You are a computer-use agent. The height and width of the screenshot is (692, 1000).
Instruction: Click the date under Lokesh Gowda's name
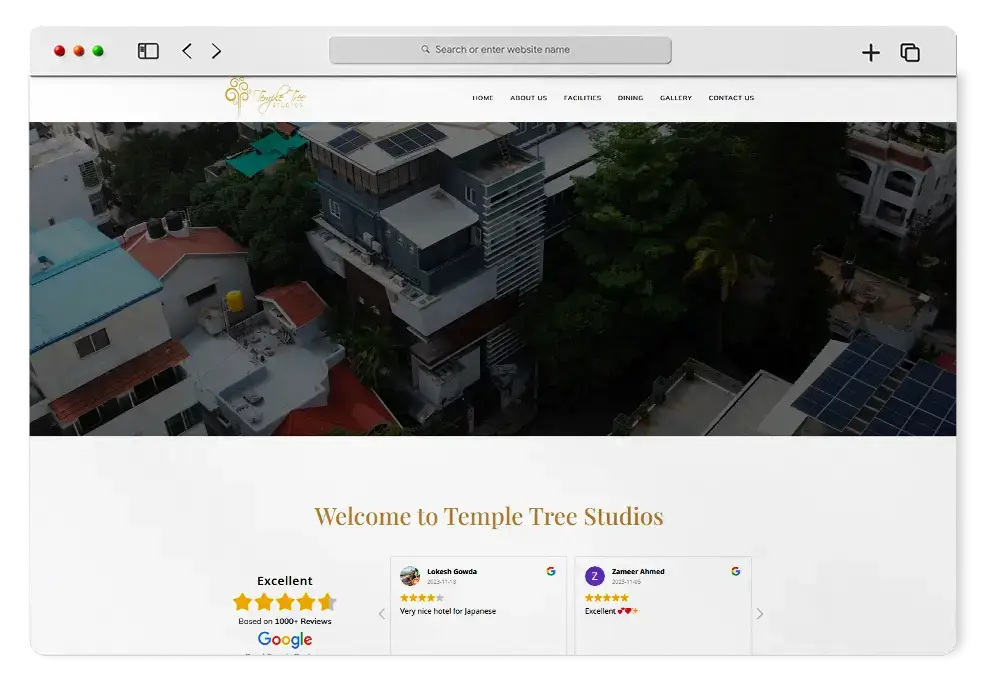(x=441, y=582)
